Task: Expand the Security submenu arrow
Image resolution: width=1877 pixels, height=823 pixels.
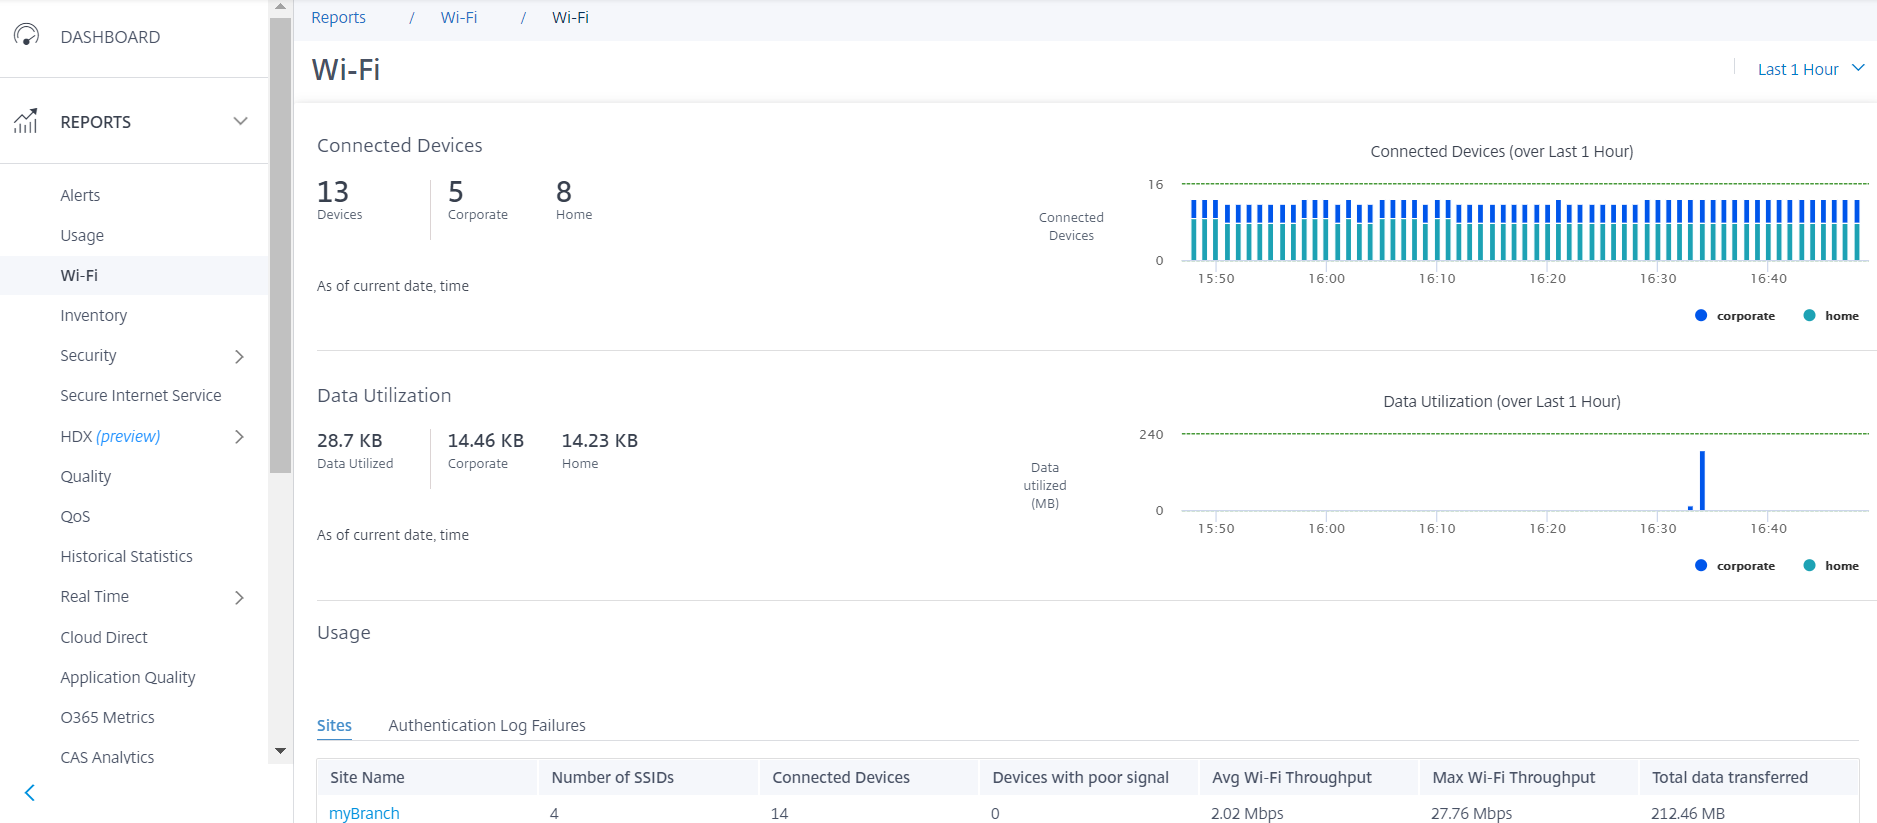Action: coord(239,356)
